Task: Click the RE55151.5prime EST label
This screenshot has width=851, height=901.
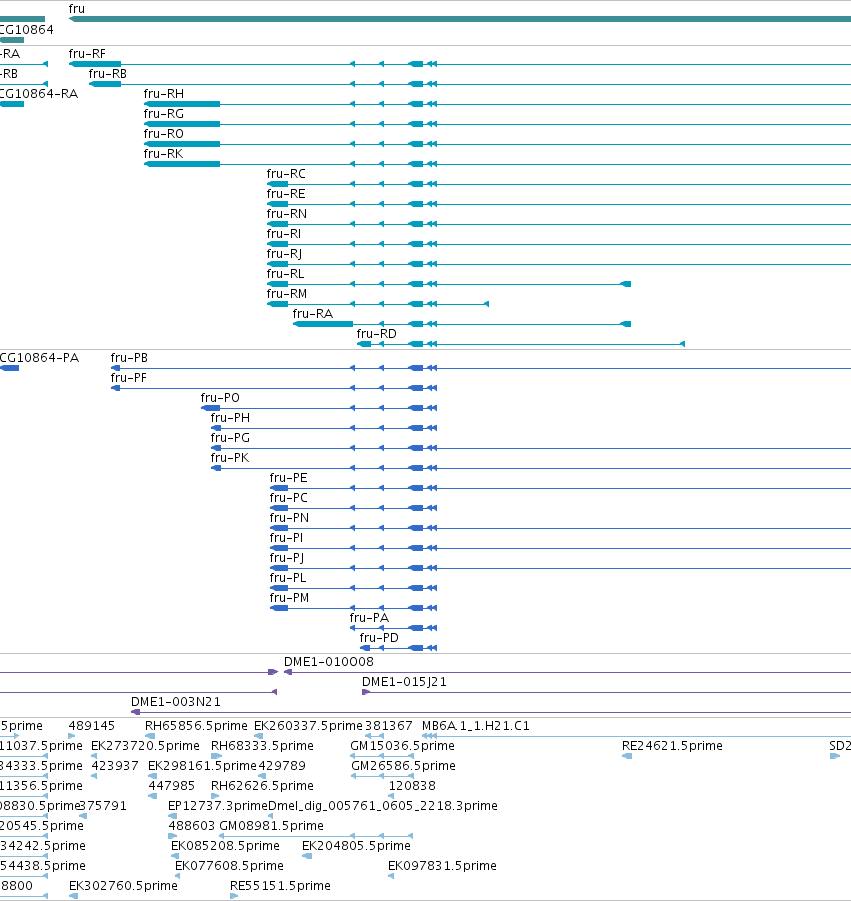Action: click(x=280, y=885)
